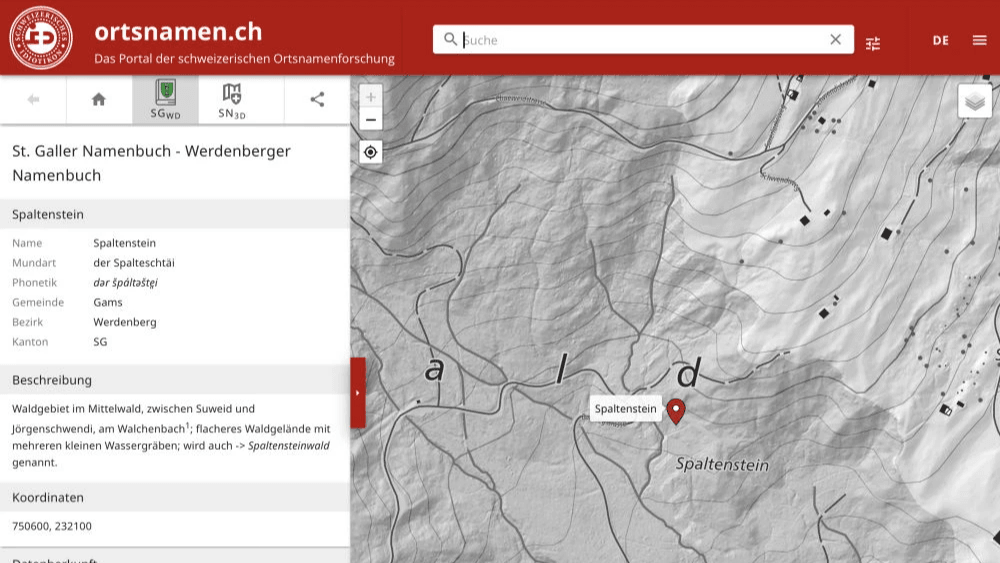The image size is (1000, 563).
Task: Click the home icon in the panel toolbar
Action: (x=98, y=99)
